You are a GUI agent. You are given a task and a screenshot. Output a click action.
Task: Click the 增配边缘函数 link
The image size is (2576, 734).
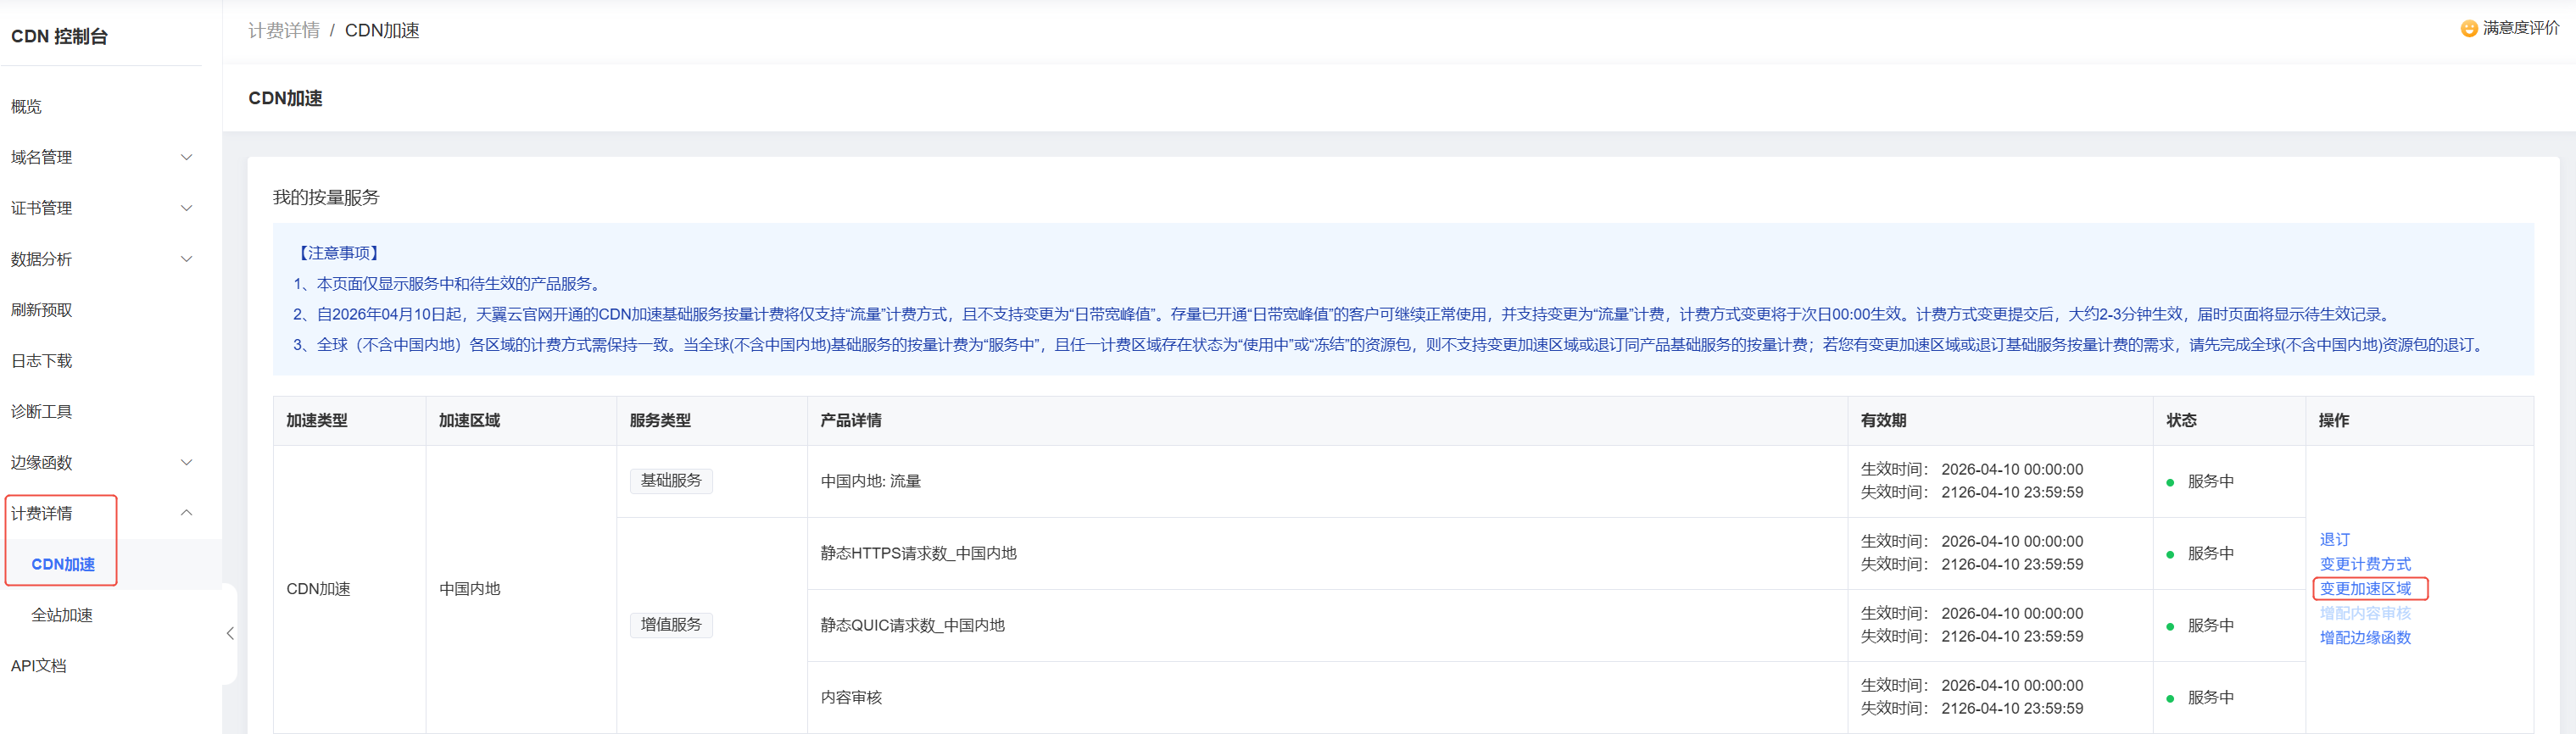click(x=2365, y=637)
